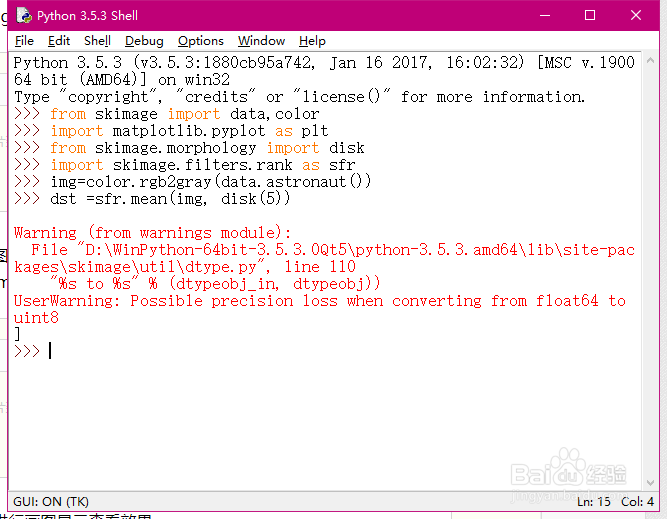Click the '64 bit (AMD64)] on win32' line
The width and height of the screenshot is (667, 519).
tap(122, 80)
